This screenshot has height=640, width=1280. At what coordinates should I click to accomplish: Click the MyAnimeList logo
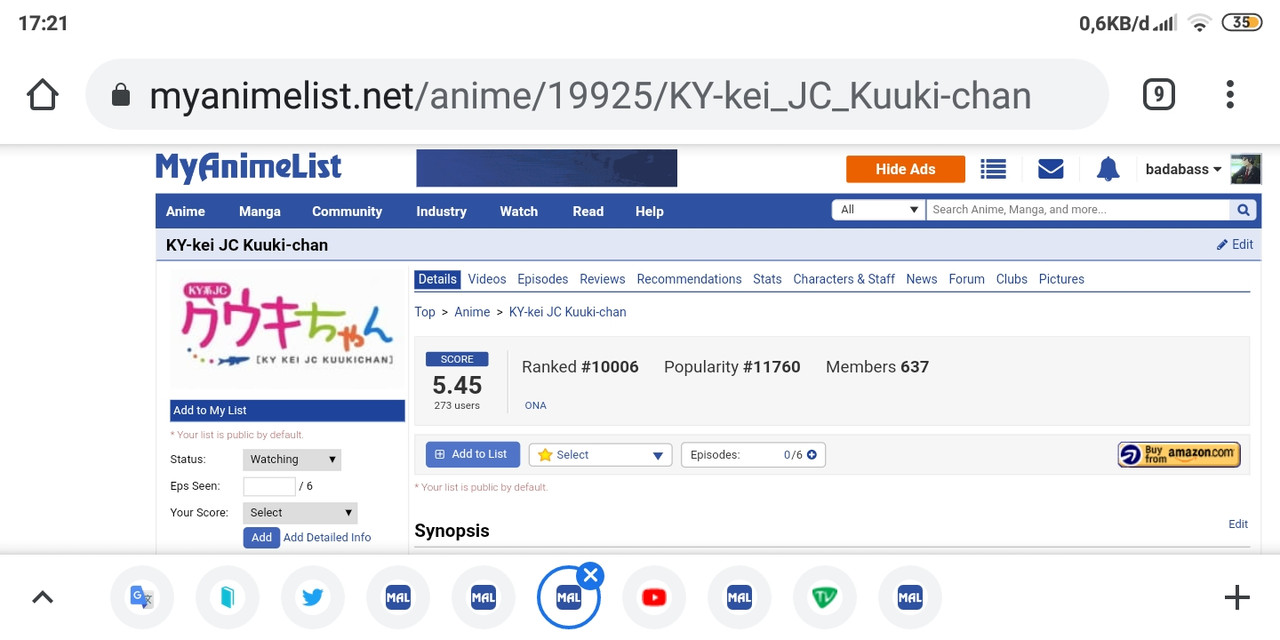click(x=248, y=167)
